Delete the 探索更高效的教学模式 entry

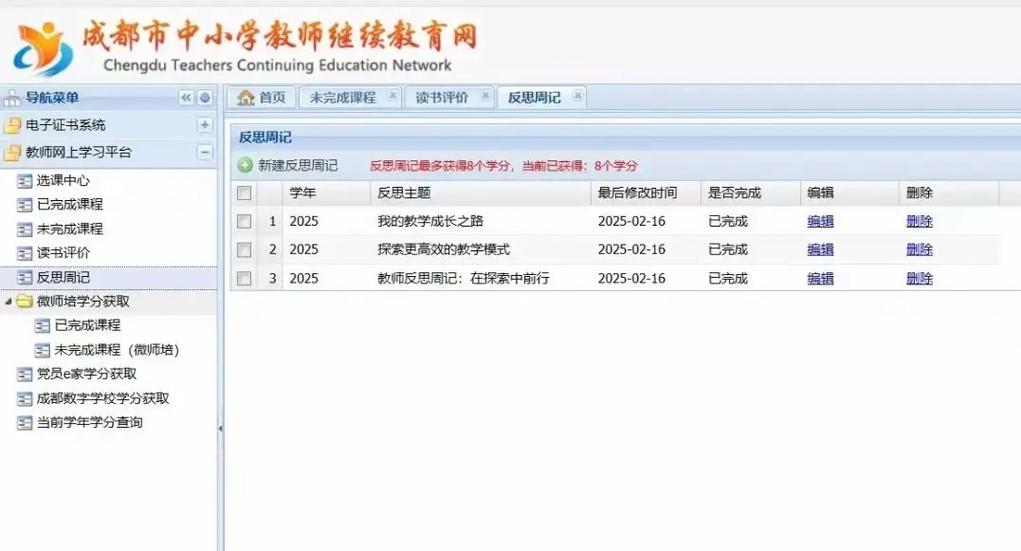pyautogui.click(x=919, y=249)
